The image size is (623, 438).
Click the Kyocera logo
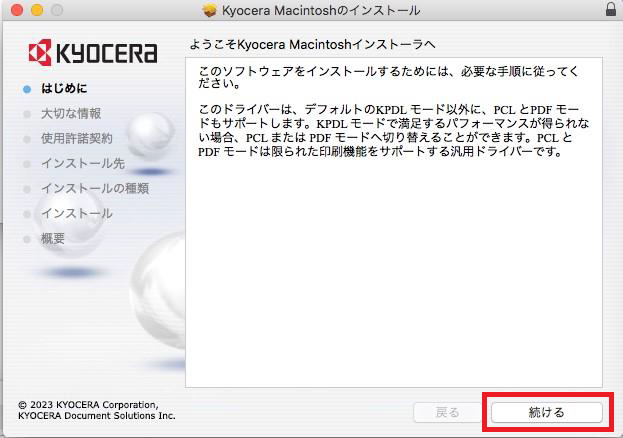[x=93, y=53]
